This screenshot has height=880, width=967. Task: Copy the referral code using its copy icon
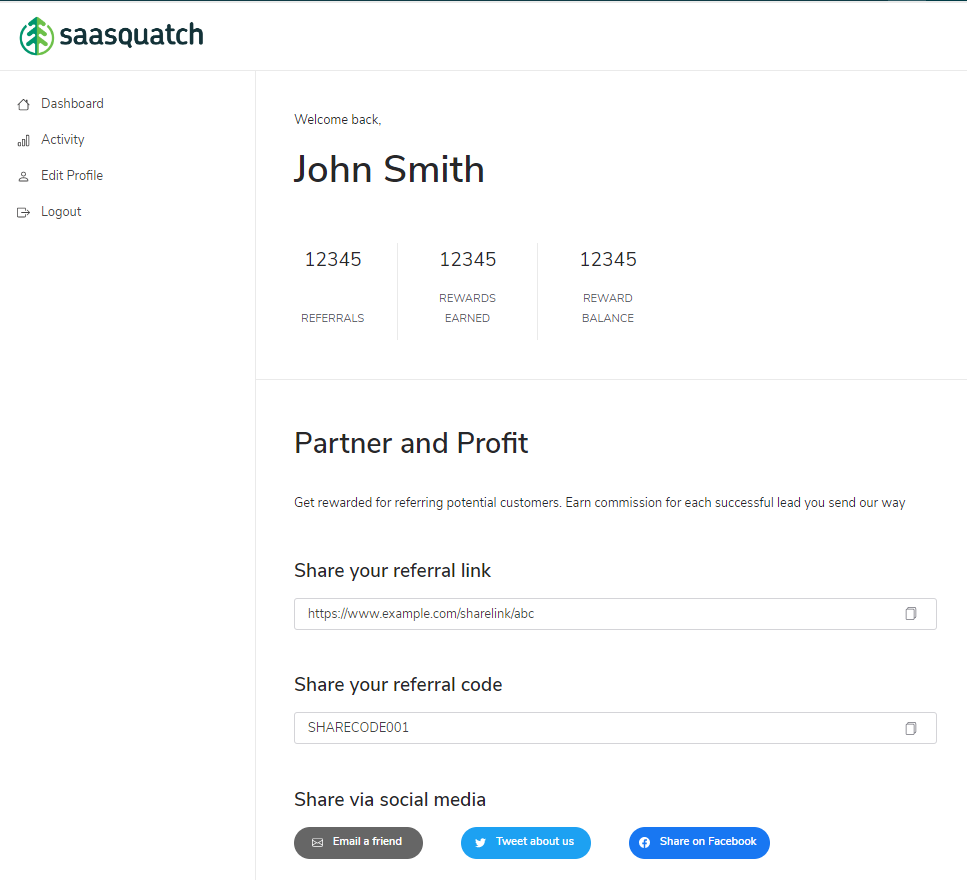coord(910,727)
